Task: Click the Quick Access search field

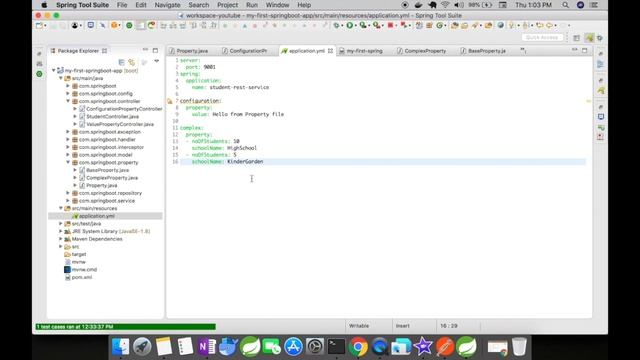Action: (x=542, y=37)
